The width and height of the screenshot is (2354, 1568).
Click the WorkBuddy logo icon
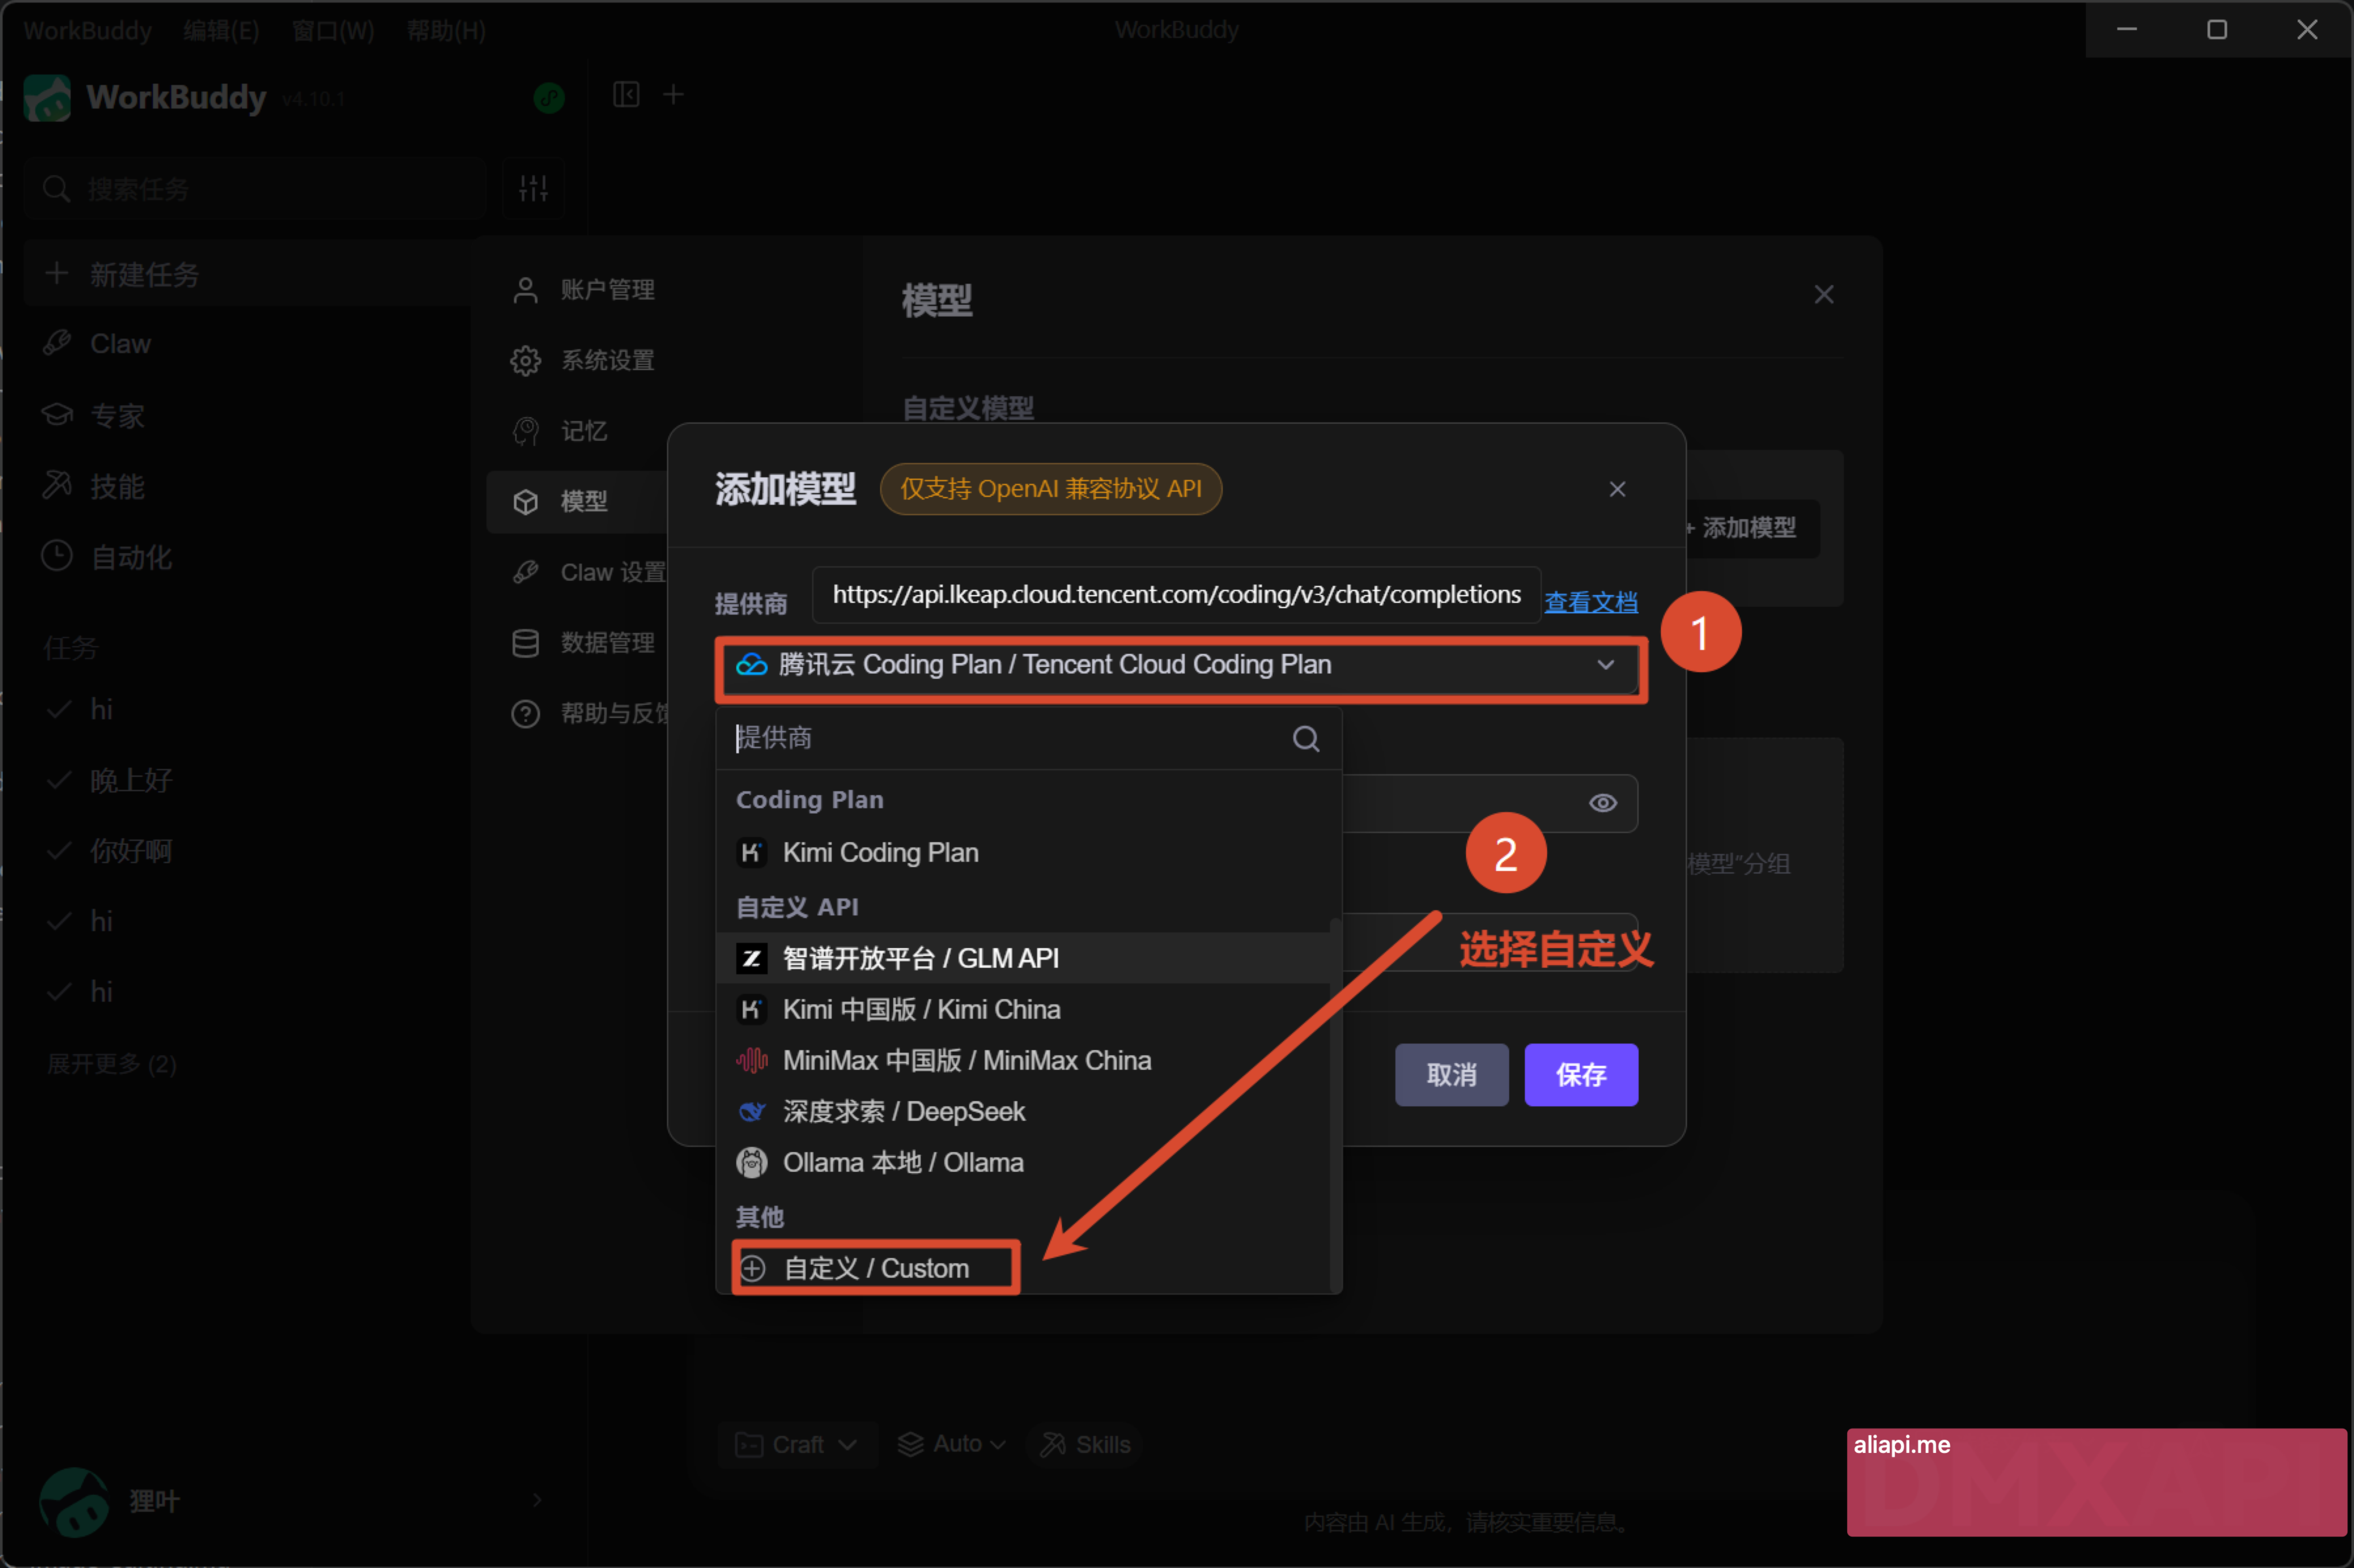[x=47, y=98]
